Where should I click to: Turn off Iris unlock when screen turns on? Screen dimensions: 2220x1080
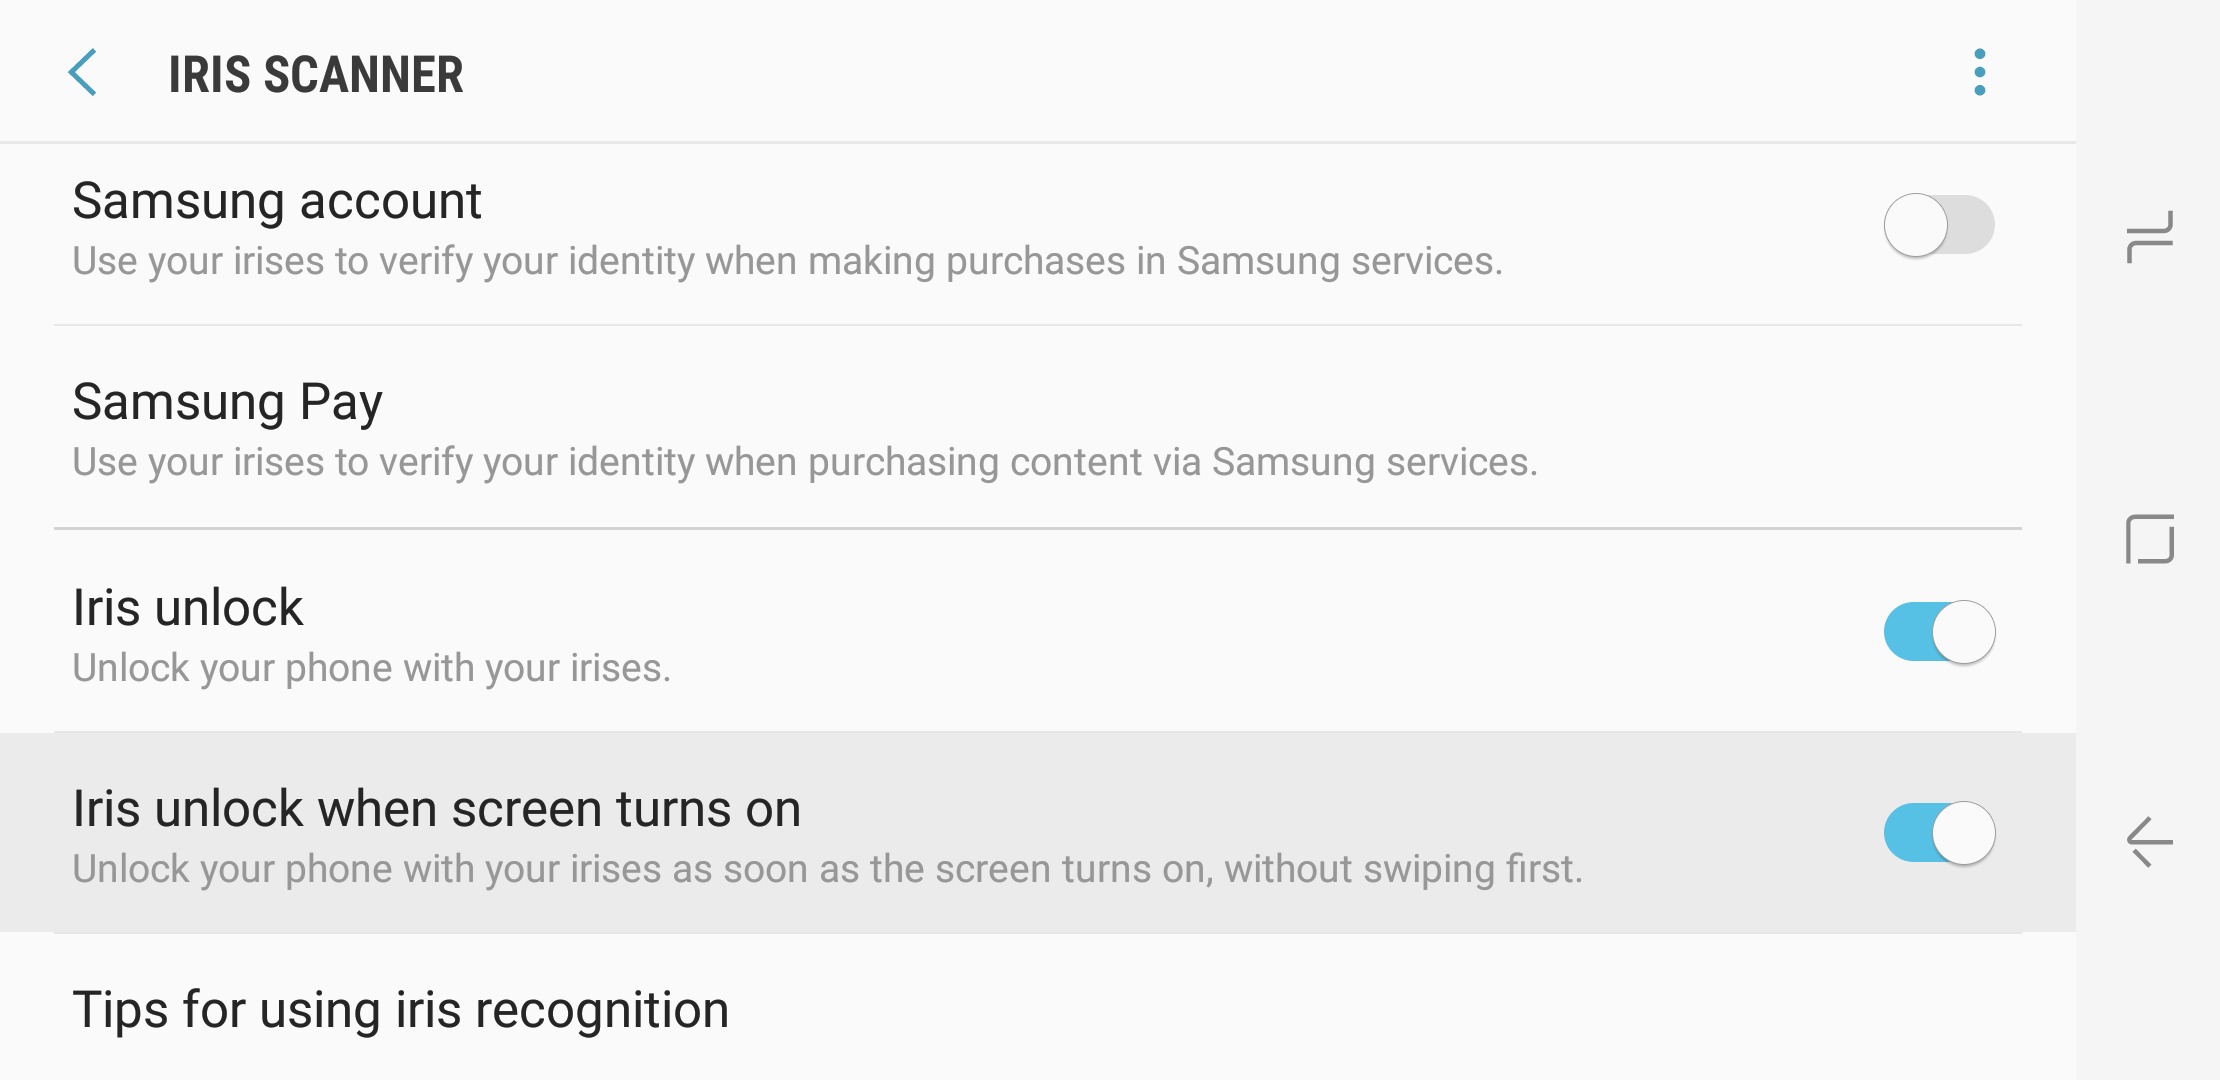1939,833
